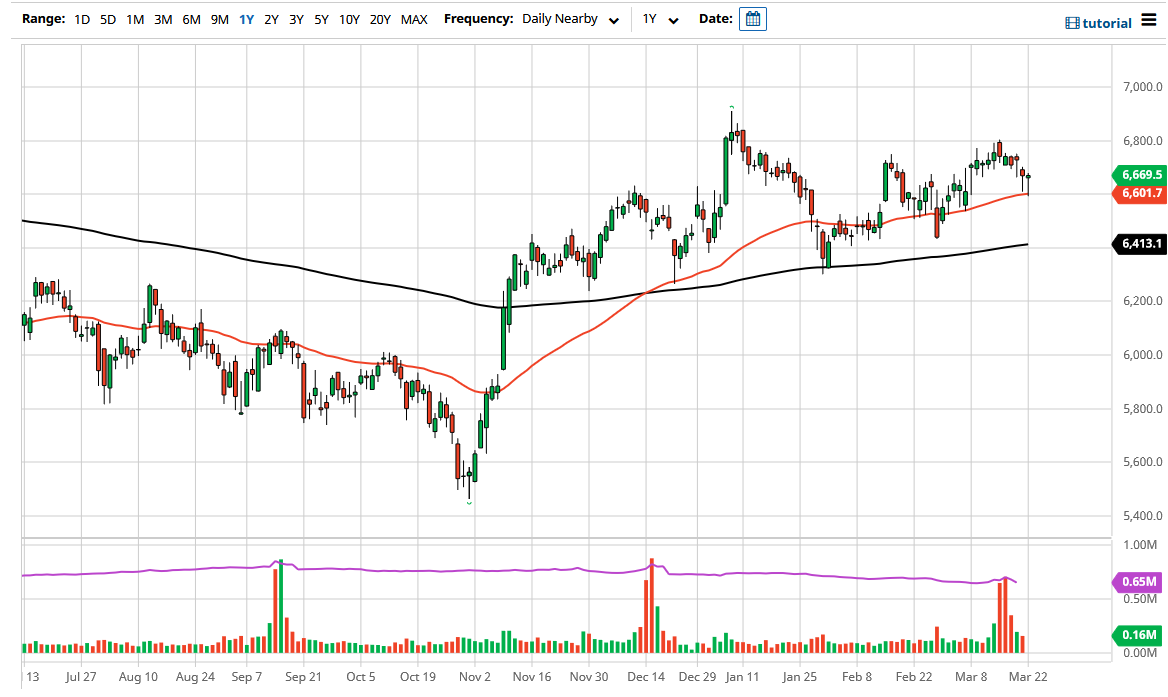Click the Mar 22 date axis label

tap(1028, 677)
